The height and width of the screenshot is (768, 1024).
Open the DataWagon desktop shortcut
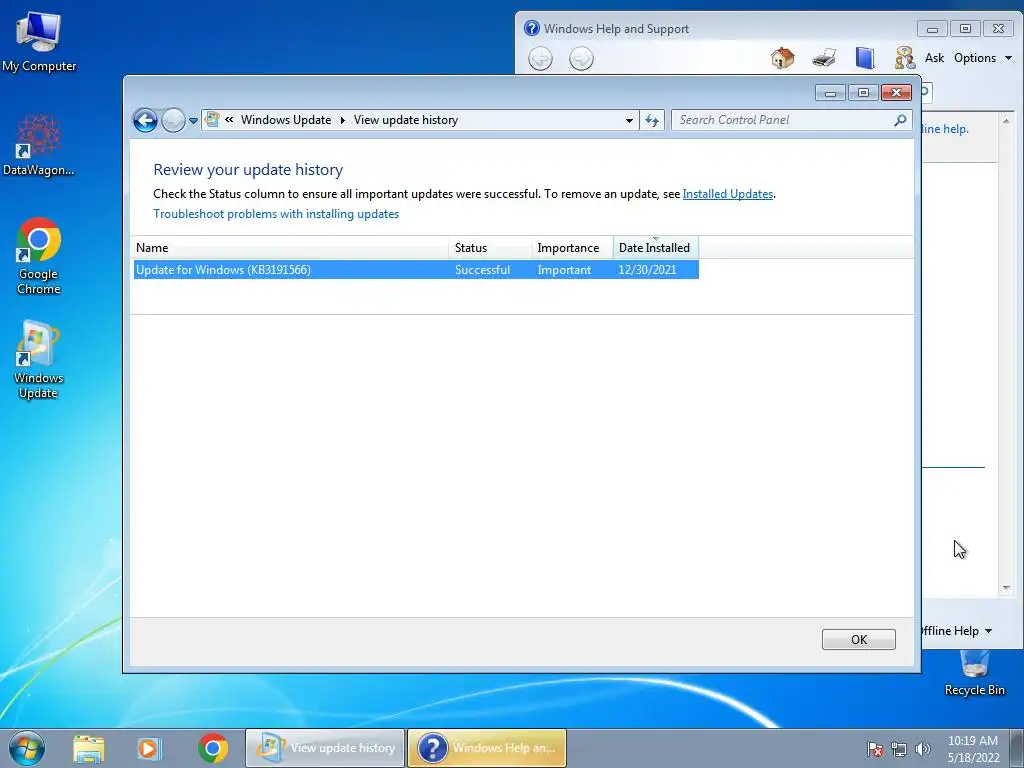pyautogui.click(x=39, y=145)
